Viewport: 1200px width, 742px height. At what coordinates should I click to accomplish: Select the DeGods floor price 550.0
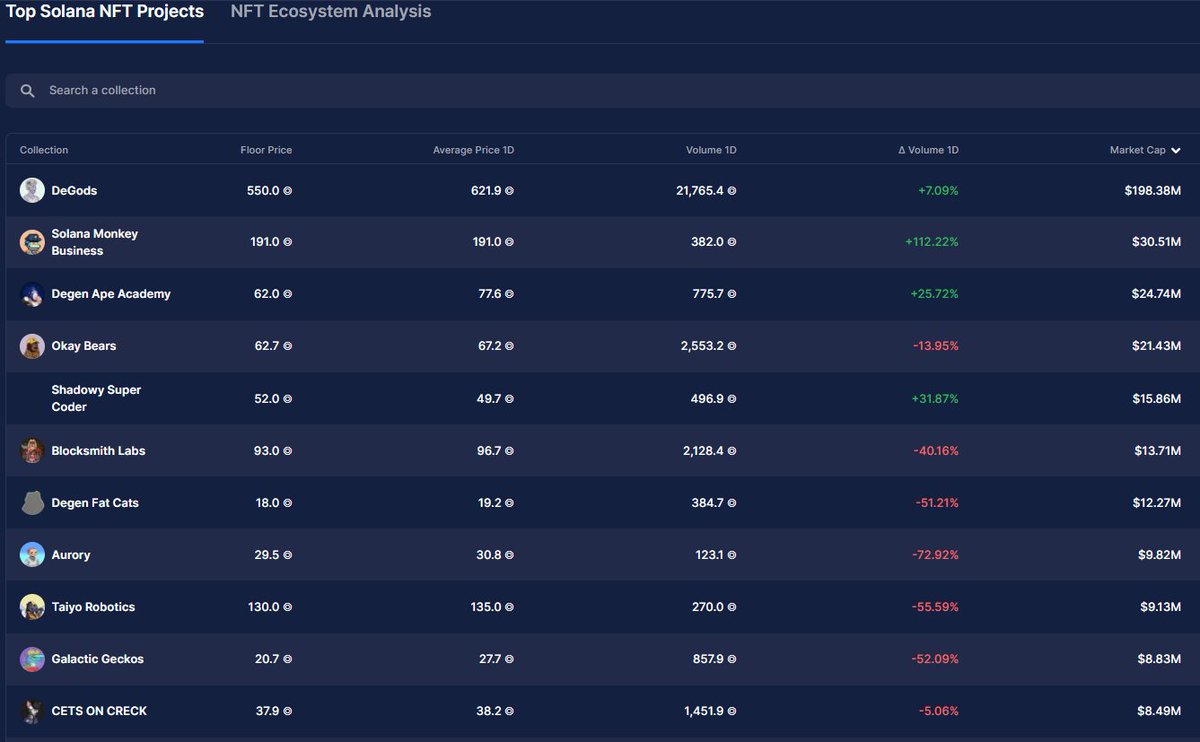(263, 190)
